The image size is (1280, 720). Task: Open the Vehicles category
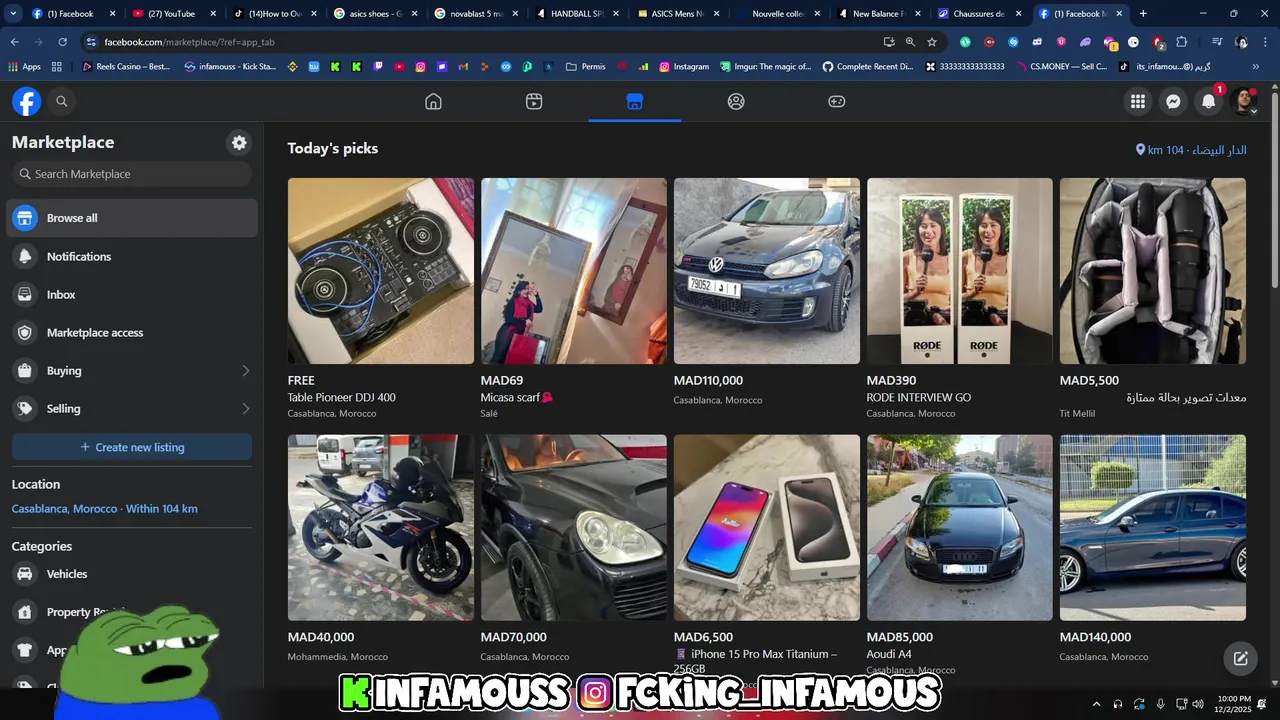click(x=132, y=574)
